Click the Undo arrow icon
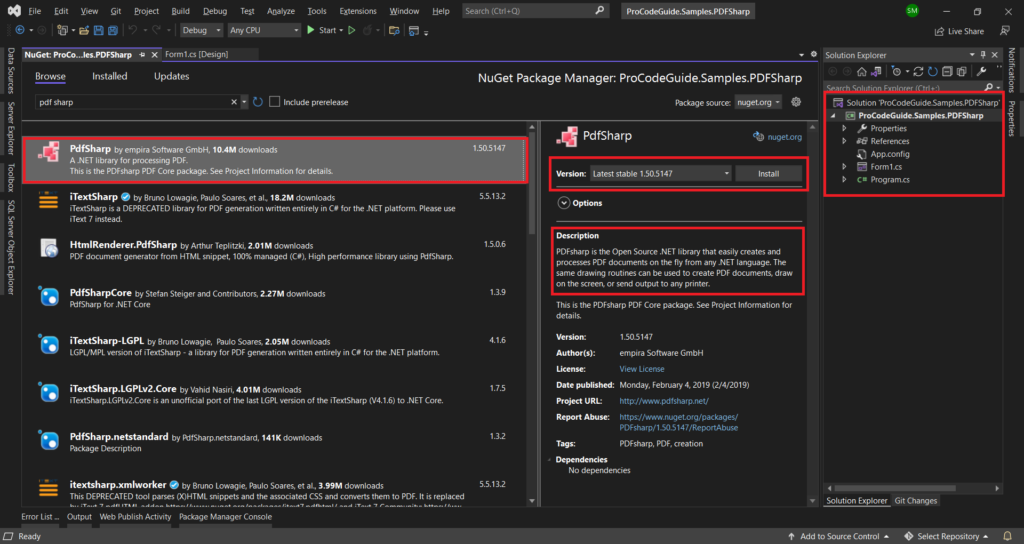This screenshot has height=544, width=1024. (x=133, y=30)
